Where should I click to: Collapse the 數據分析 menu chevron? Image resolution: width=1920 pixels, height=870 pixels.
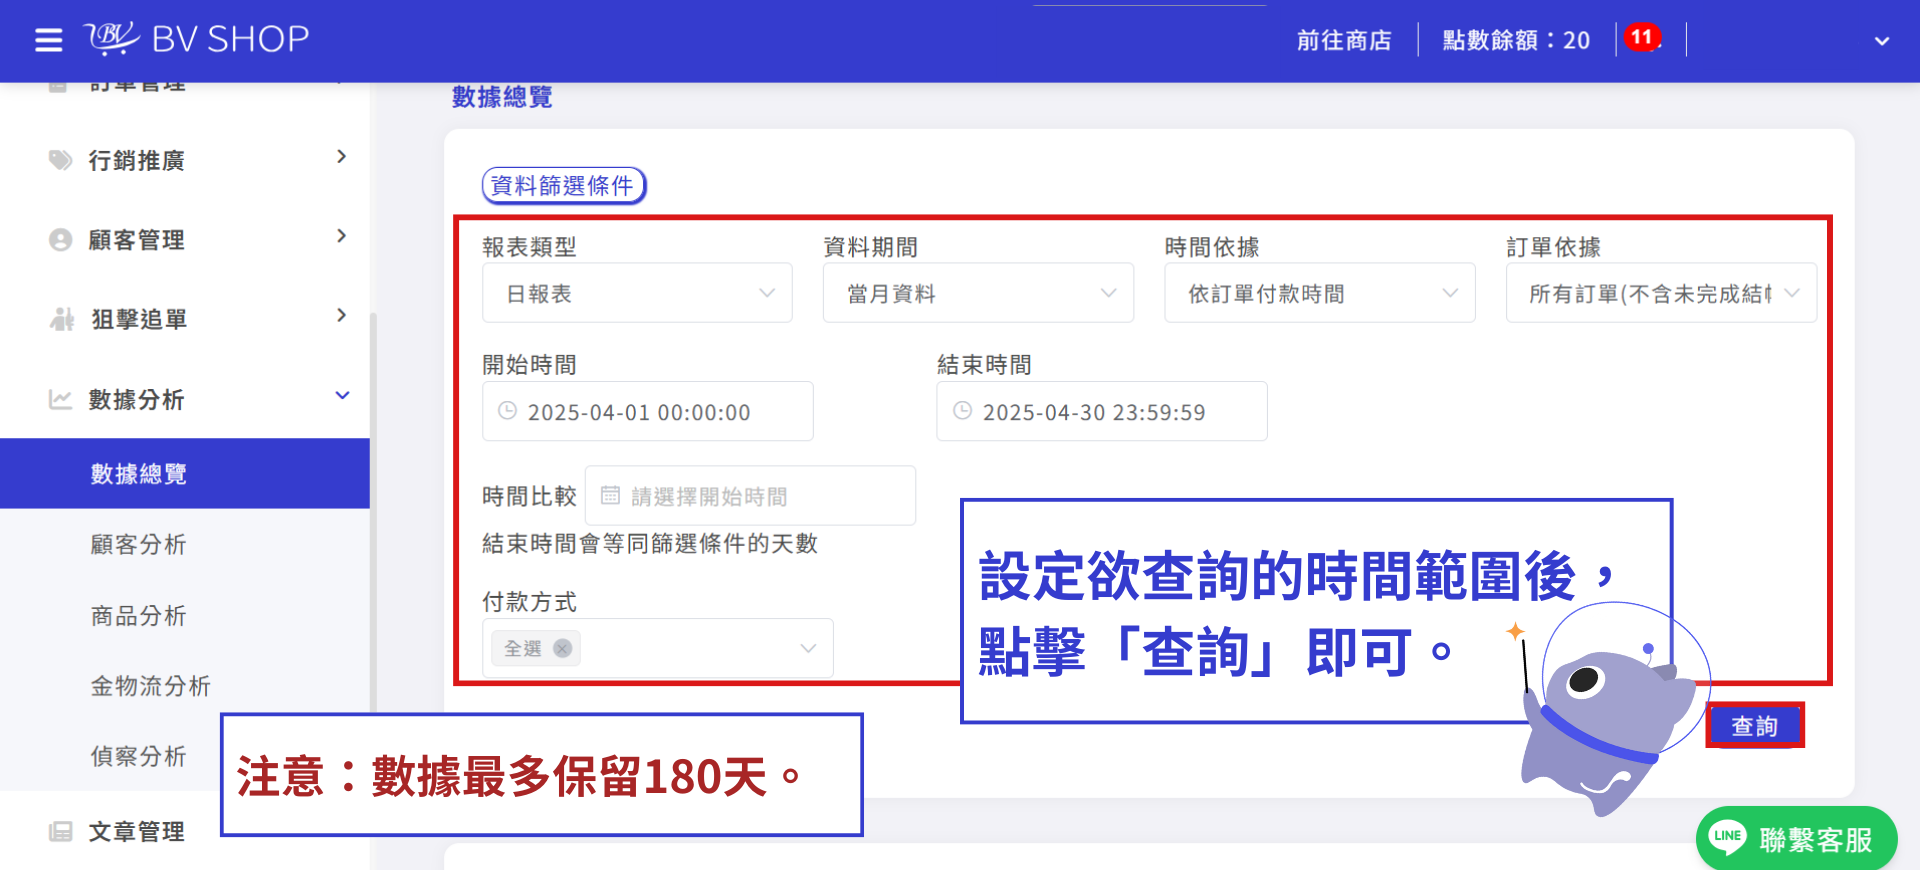click(x=342, y=395)
